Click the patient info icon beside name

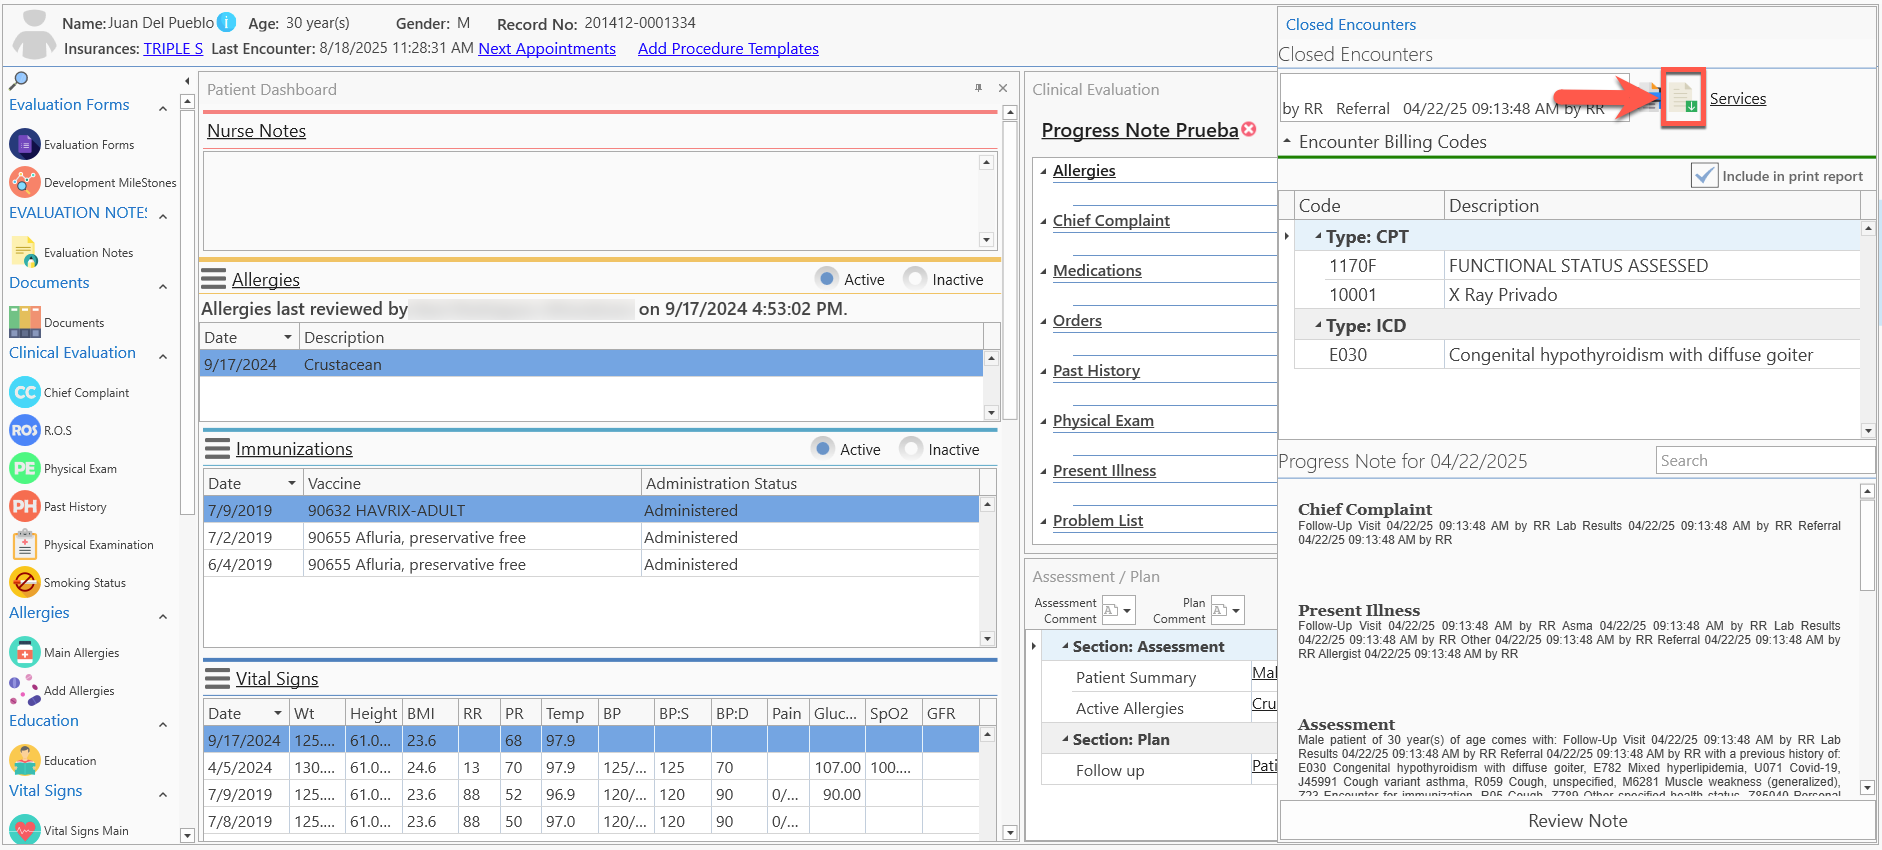pos(227,22)
